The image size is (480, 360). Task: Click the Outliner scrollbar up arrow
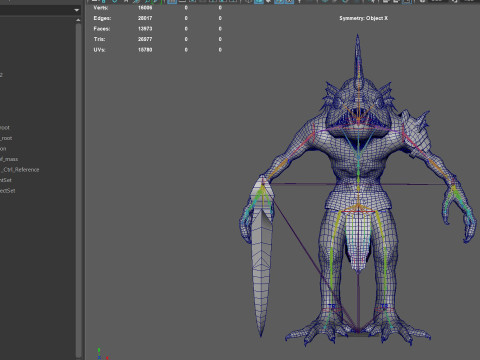[x=78, y=20]
